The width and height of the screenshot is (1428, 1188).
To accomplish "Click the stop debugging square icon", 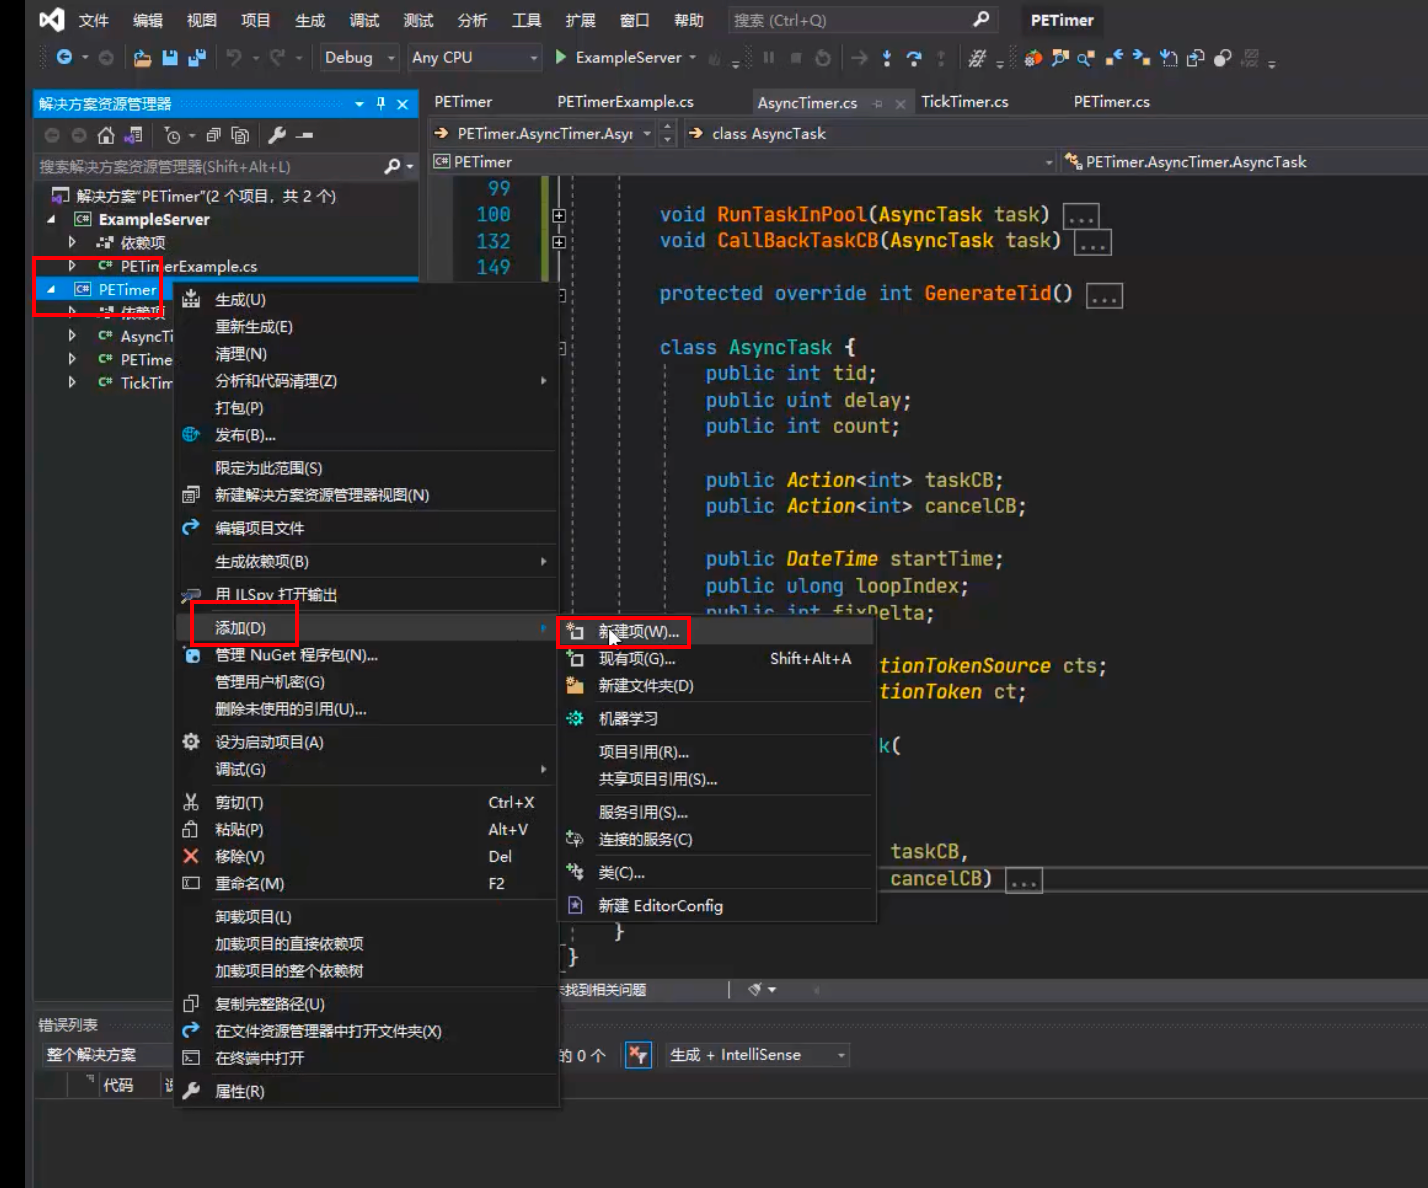I will tap(795, 57).
